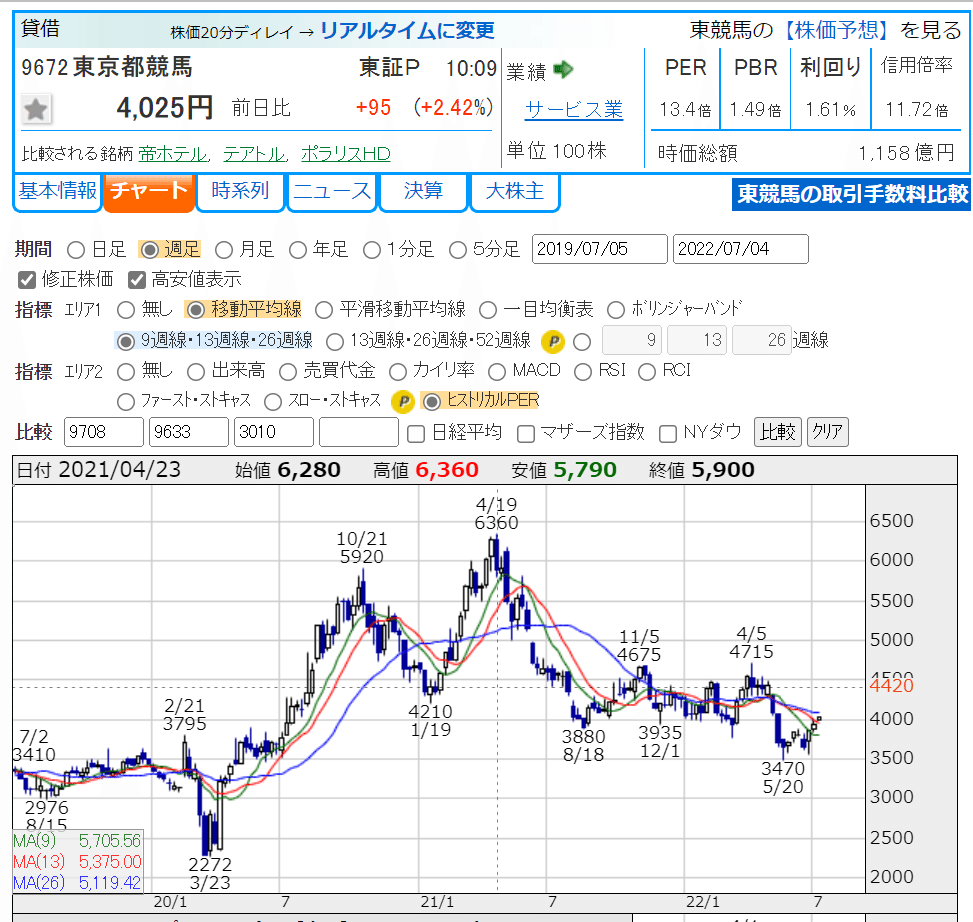Enable NYダウ comparison checkbox
The width and height of the screenshot is (973, 922).
point(668,433)
